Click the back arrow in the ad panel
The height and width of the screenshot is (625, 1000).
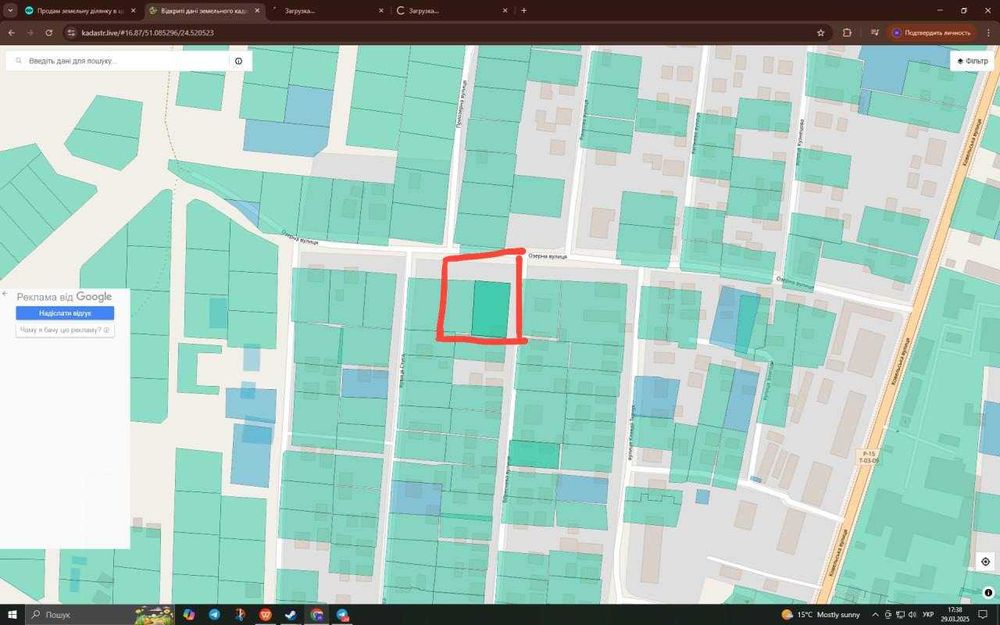click(5, 295)
